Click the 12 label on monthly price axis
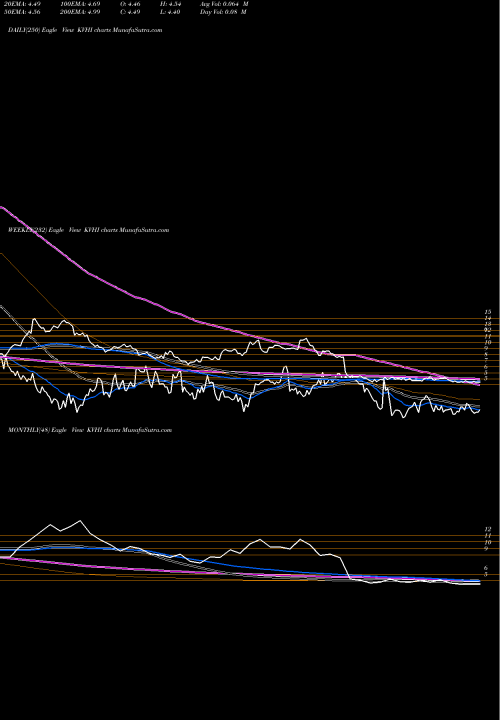 [x=488, y=529]
